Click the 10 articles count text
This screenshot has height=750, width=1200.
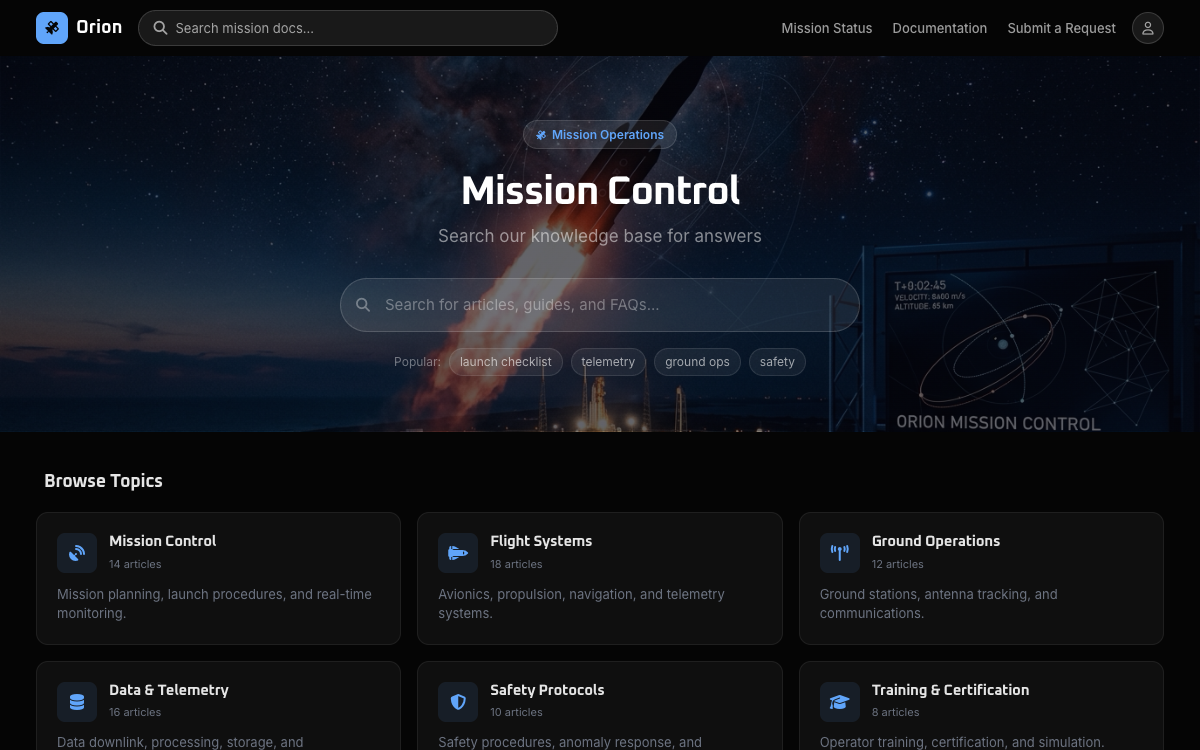tap(516, 713)
